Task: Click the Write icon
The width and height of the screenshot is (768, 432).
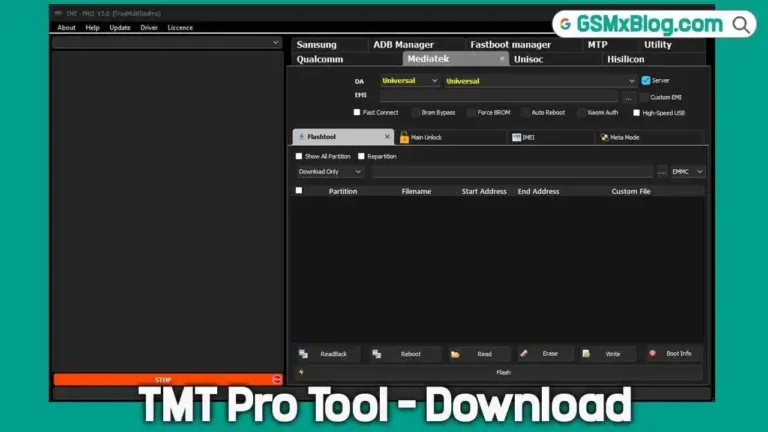Action: 586,354
